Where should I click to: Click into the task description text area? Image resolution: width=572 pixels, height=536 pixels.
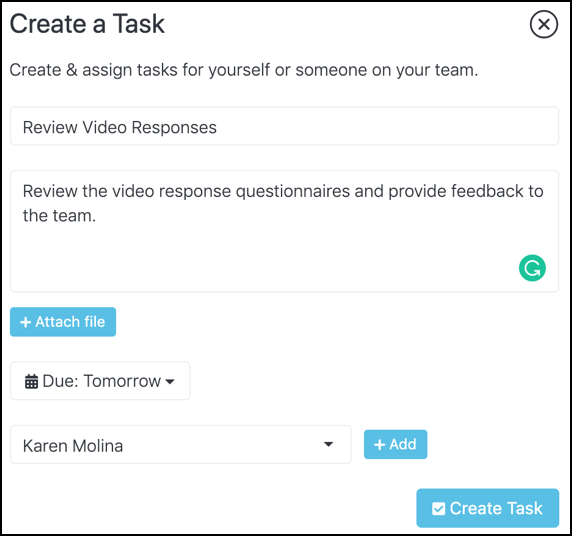coord(284,231)
